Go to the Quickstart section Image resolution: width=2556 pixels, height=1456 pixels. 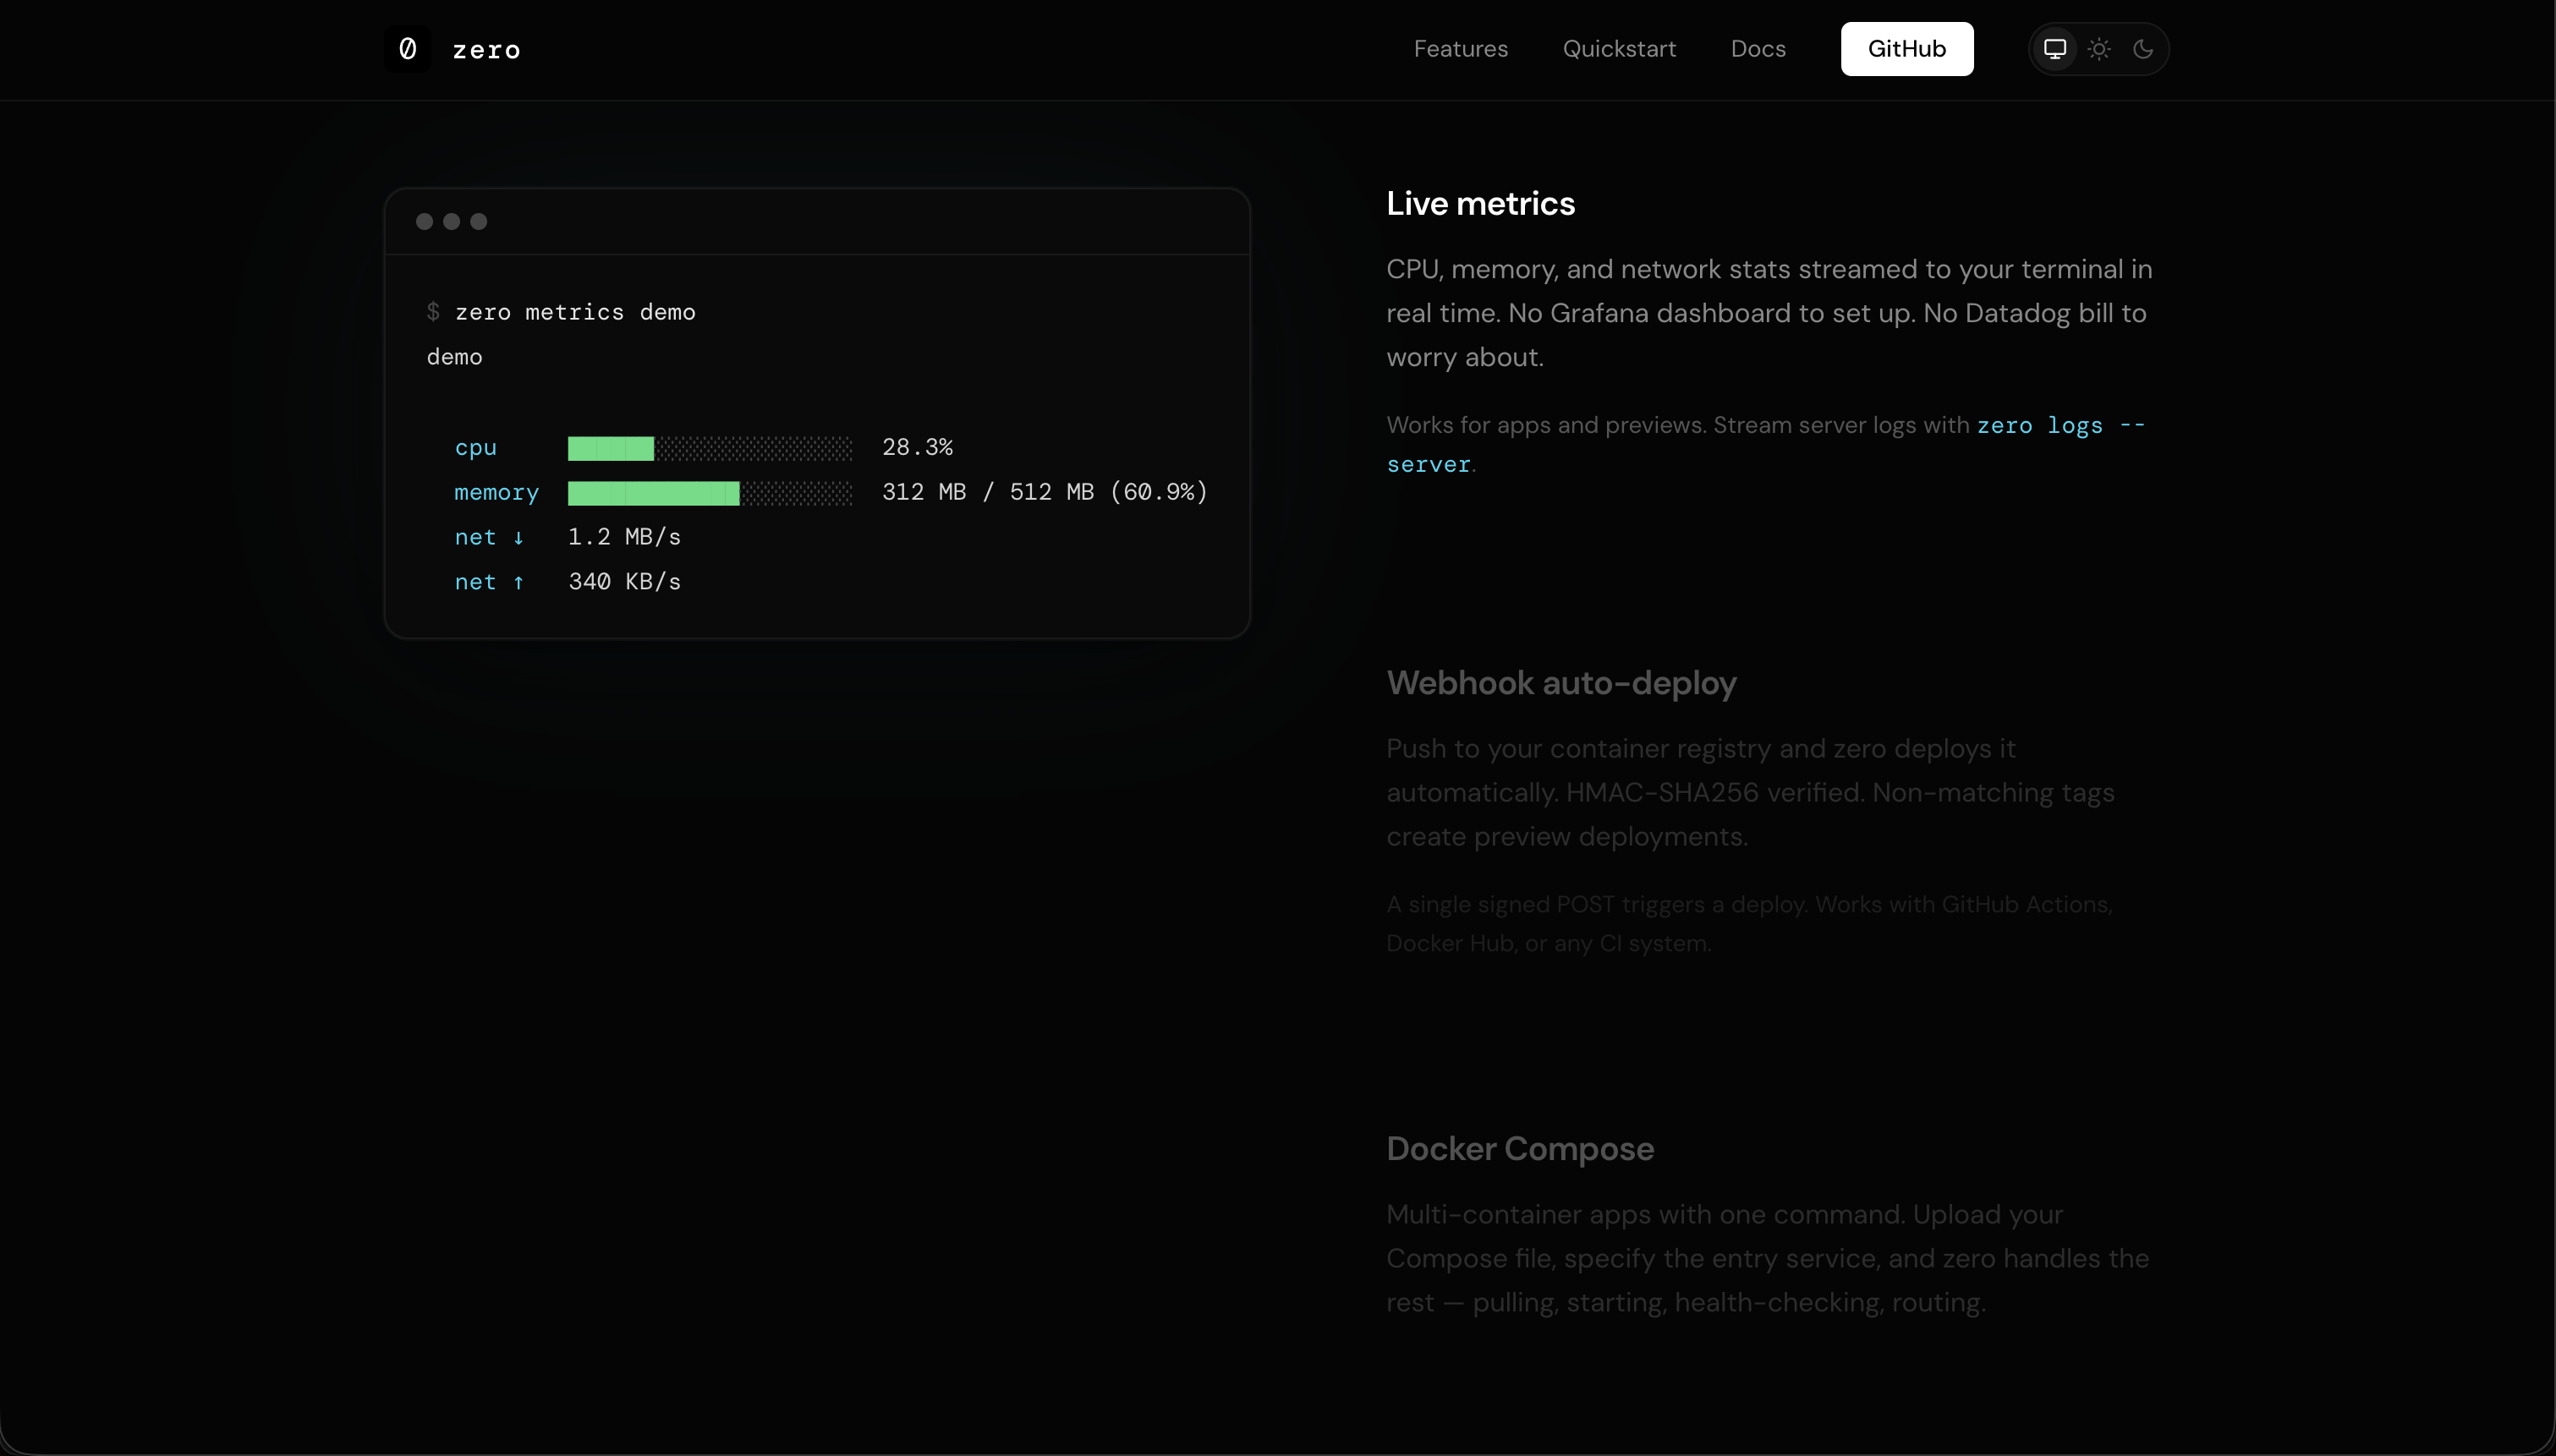pos(1619,49)
